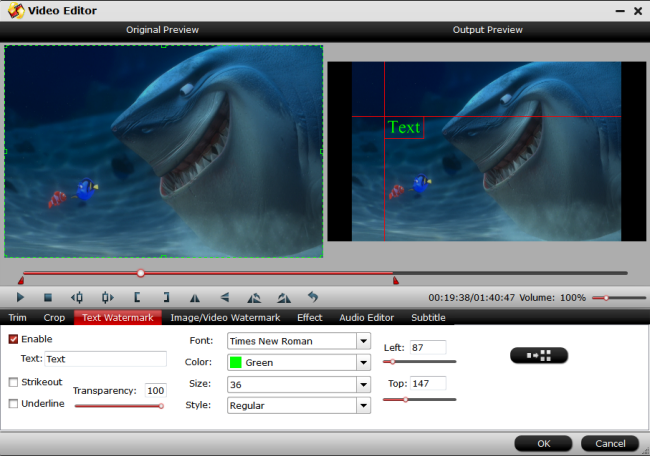Image resolution: width=650 pixels, height=456 pixels.
Task: Confirm with the OK button
Action: click(x=543, y=444)
